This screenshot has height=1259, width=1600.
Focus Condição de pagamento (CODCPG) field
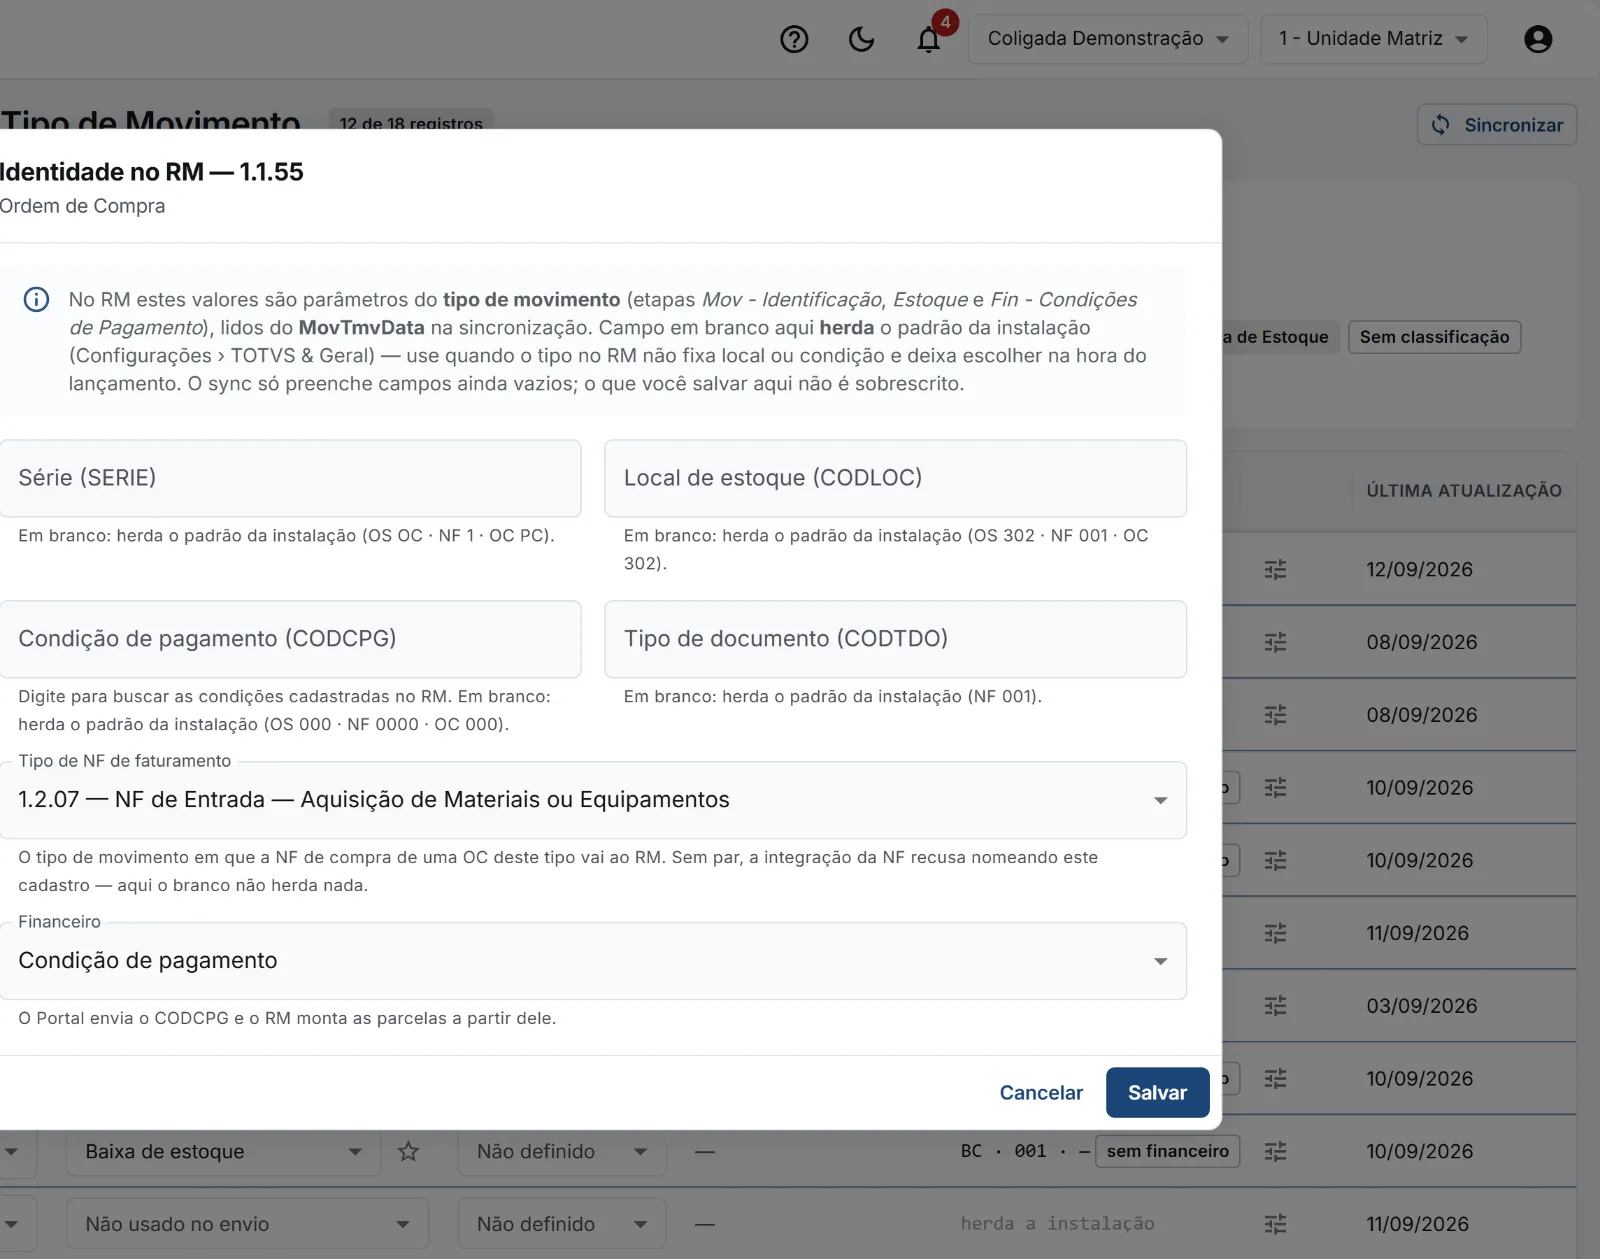[290, 639]
